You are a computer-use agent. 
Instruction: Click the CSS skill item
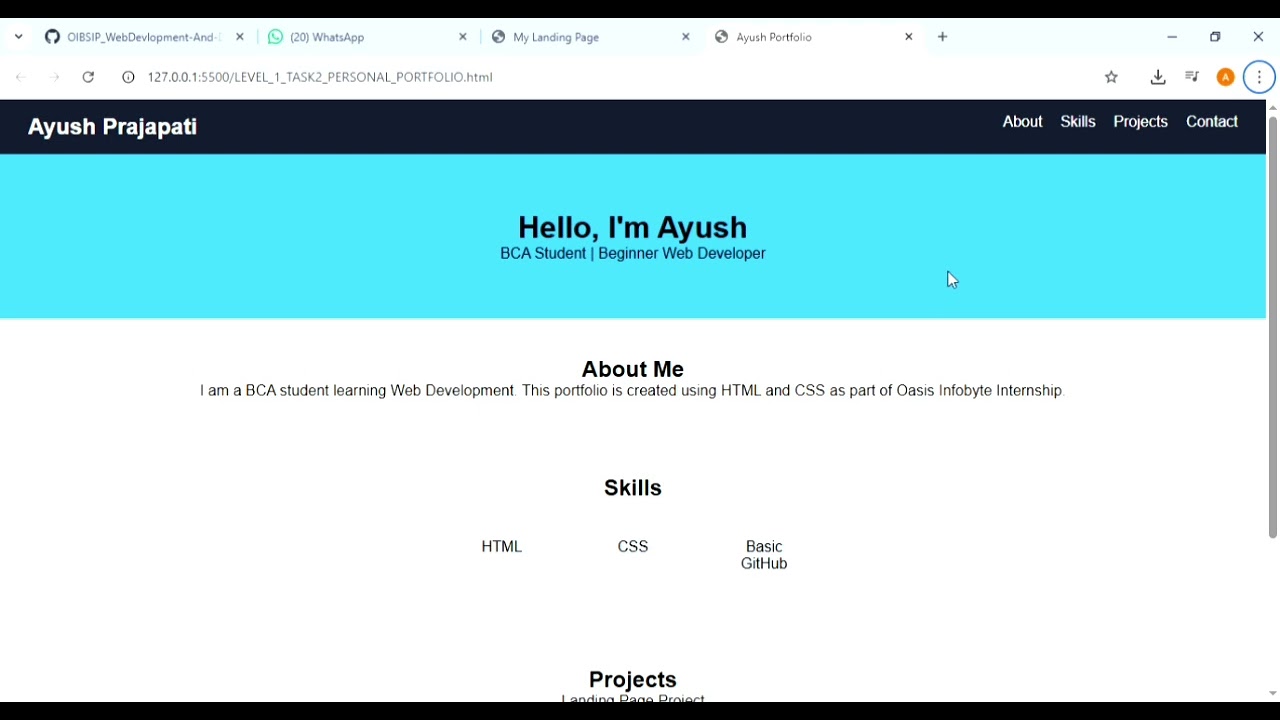(633, 547)
